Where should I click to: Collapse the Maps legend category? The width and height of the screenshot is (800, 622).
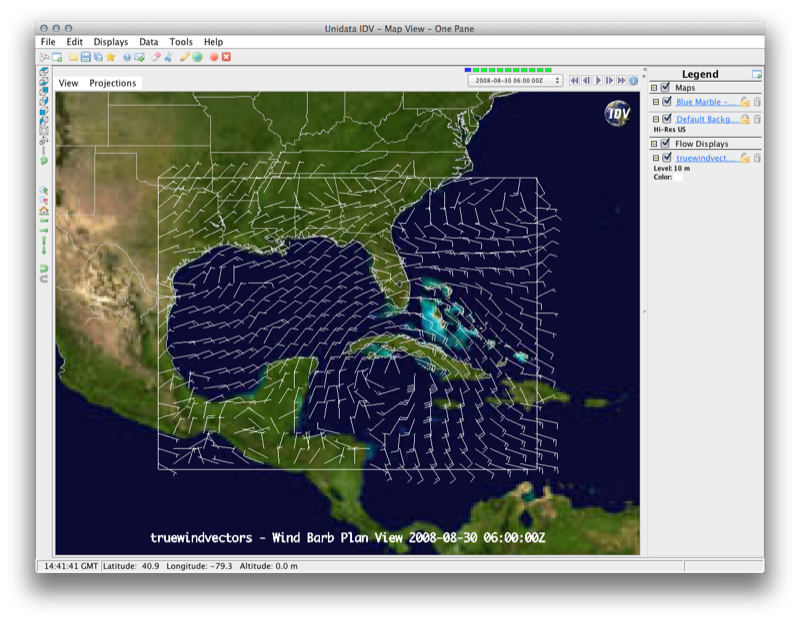tap(655, 88)
